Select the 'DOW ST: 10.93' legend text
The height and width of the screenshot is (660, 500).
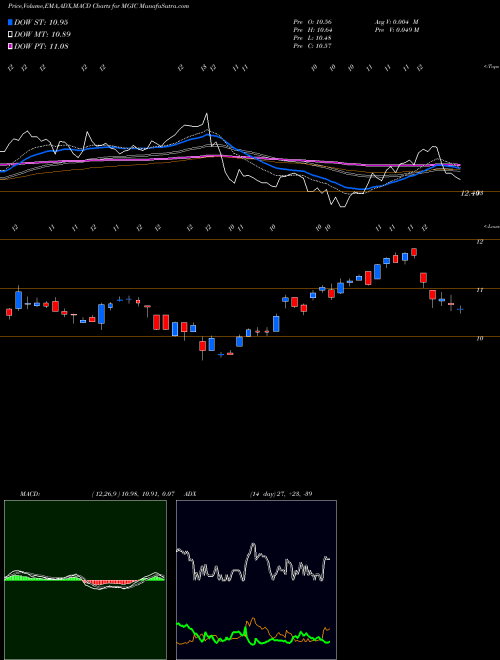[x=41, y=22]
